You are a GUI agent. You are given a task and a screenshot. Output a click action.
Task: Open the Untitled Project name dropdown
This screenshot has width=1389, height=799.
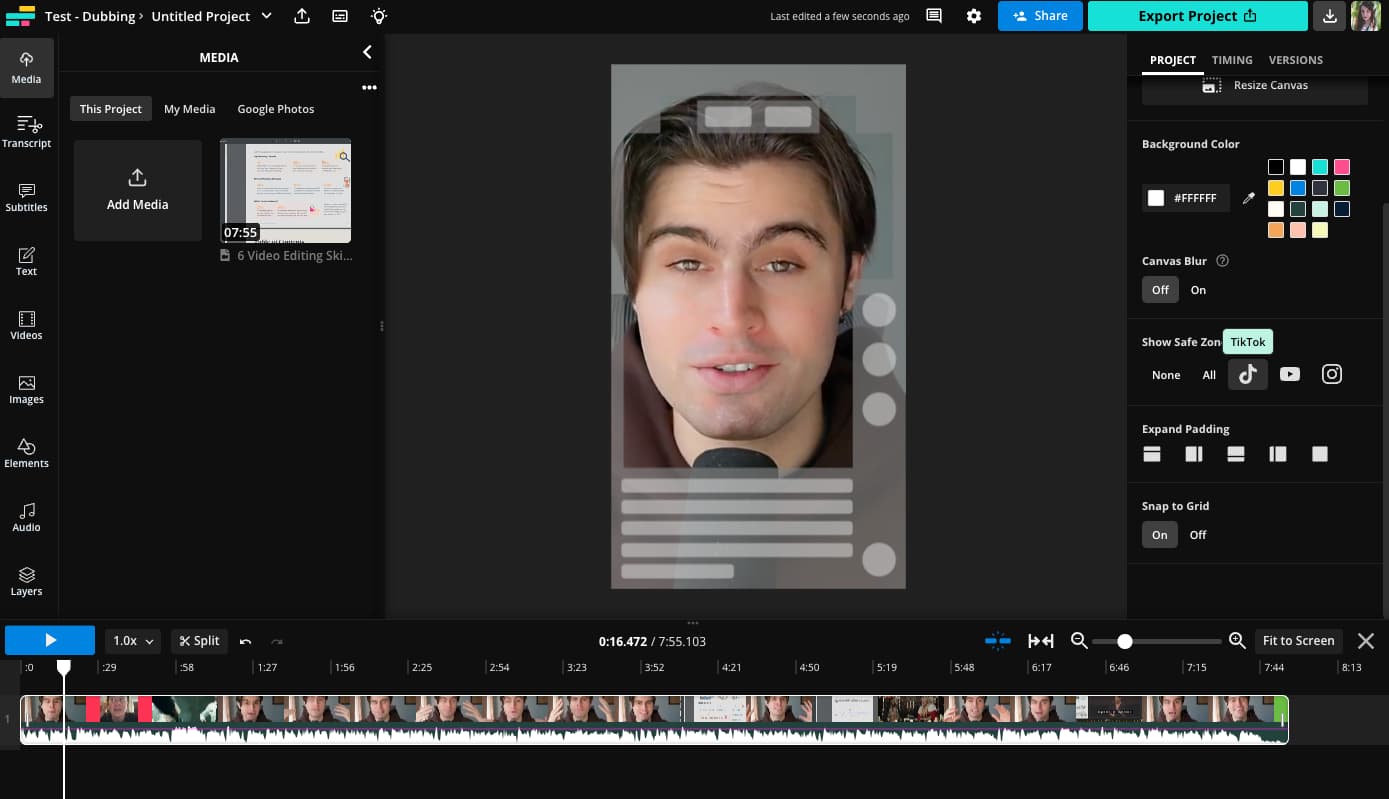(x=266, y=16)
